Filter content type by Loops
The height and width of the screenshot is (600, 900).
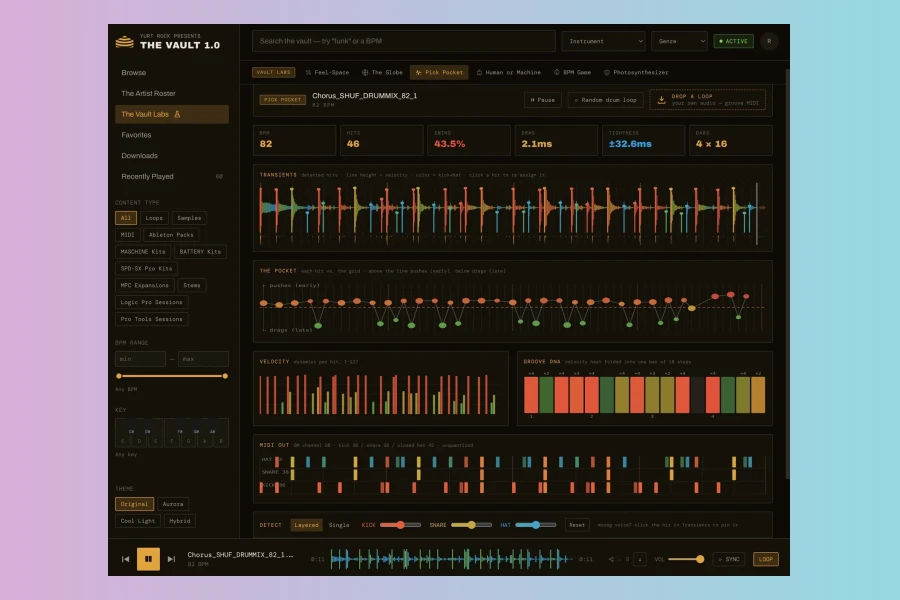pyautogui.click(x=154, y=218)
